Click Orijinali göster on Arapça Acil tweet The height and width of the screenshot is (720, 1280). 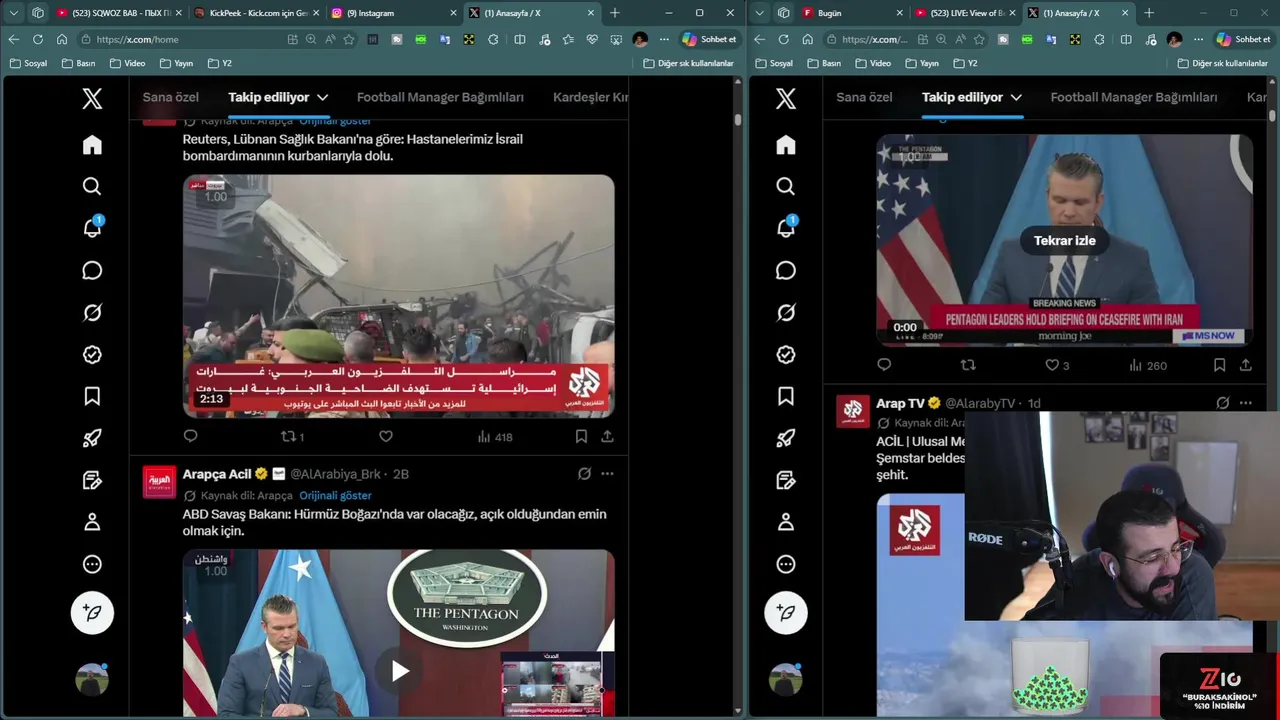click(335, 496)
